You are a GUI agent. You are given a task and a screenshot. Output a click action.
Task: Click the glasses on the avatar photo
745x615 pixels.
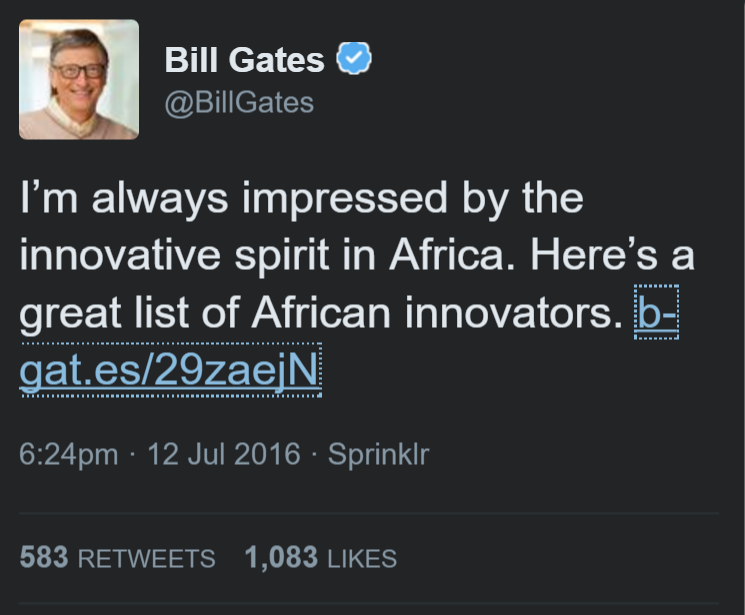click(78, 71)
